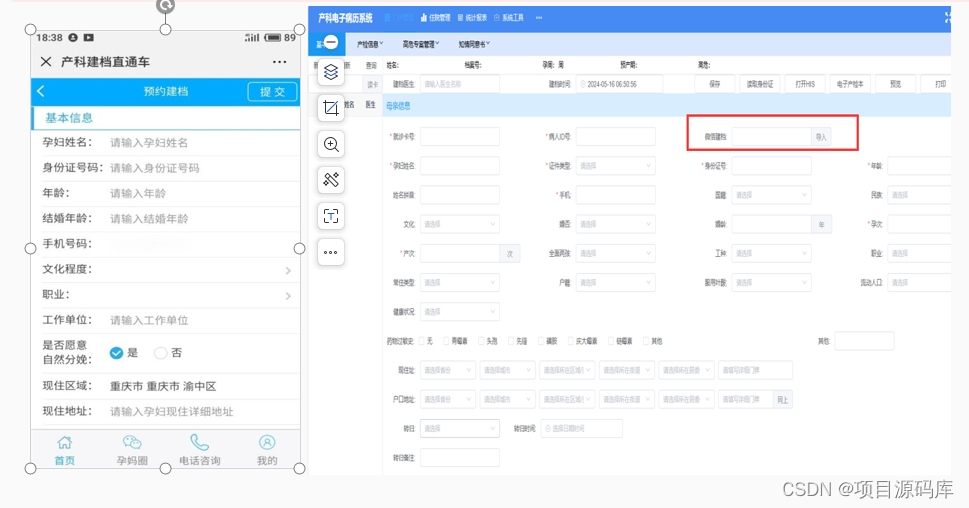Screen dimensions: 969x508
Task: Check the 其他 allergy checkbox
Action: click(646, 341)
